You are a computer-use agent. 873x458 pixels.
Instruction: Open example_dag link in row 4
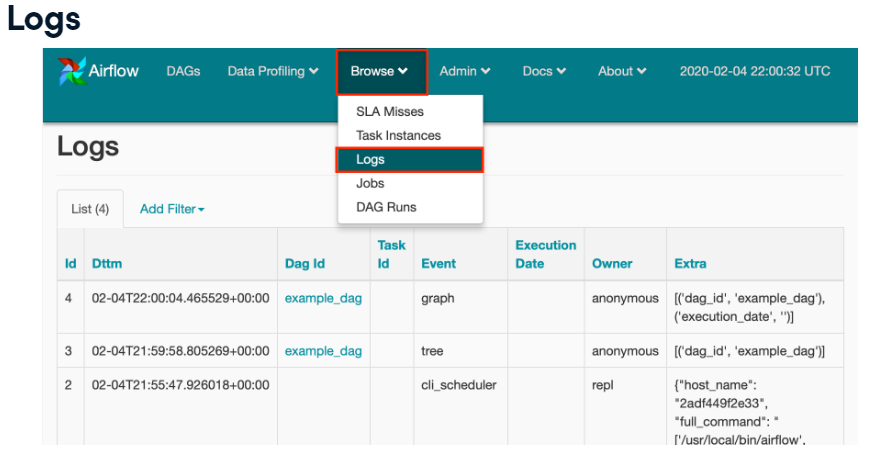pyautogui.click(x=323, y=298)
